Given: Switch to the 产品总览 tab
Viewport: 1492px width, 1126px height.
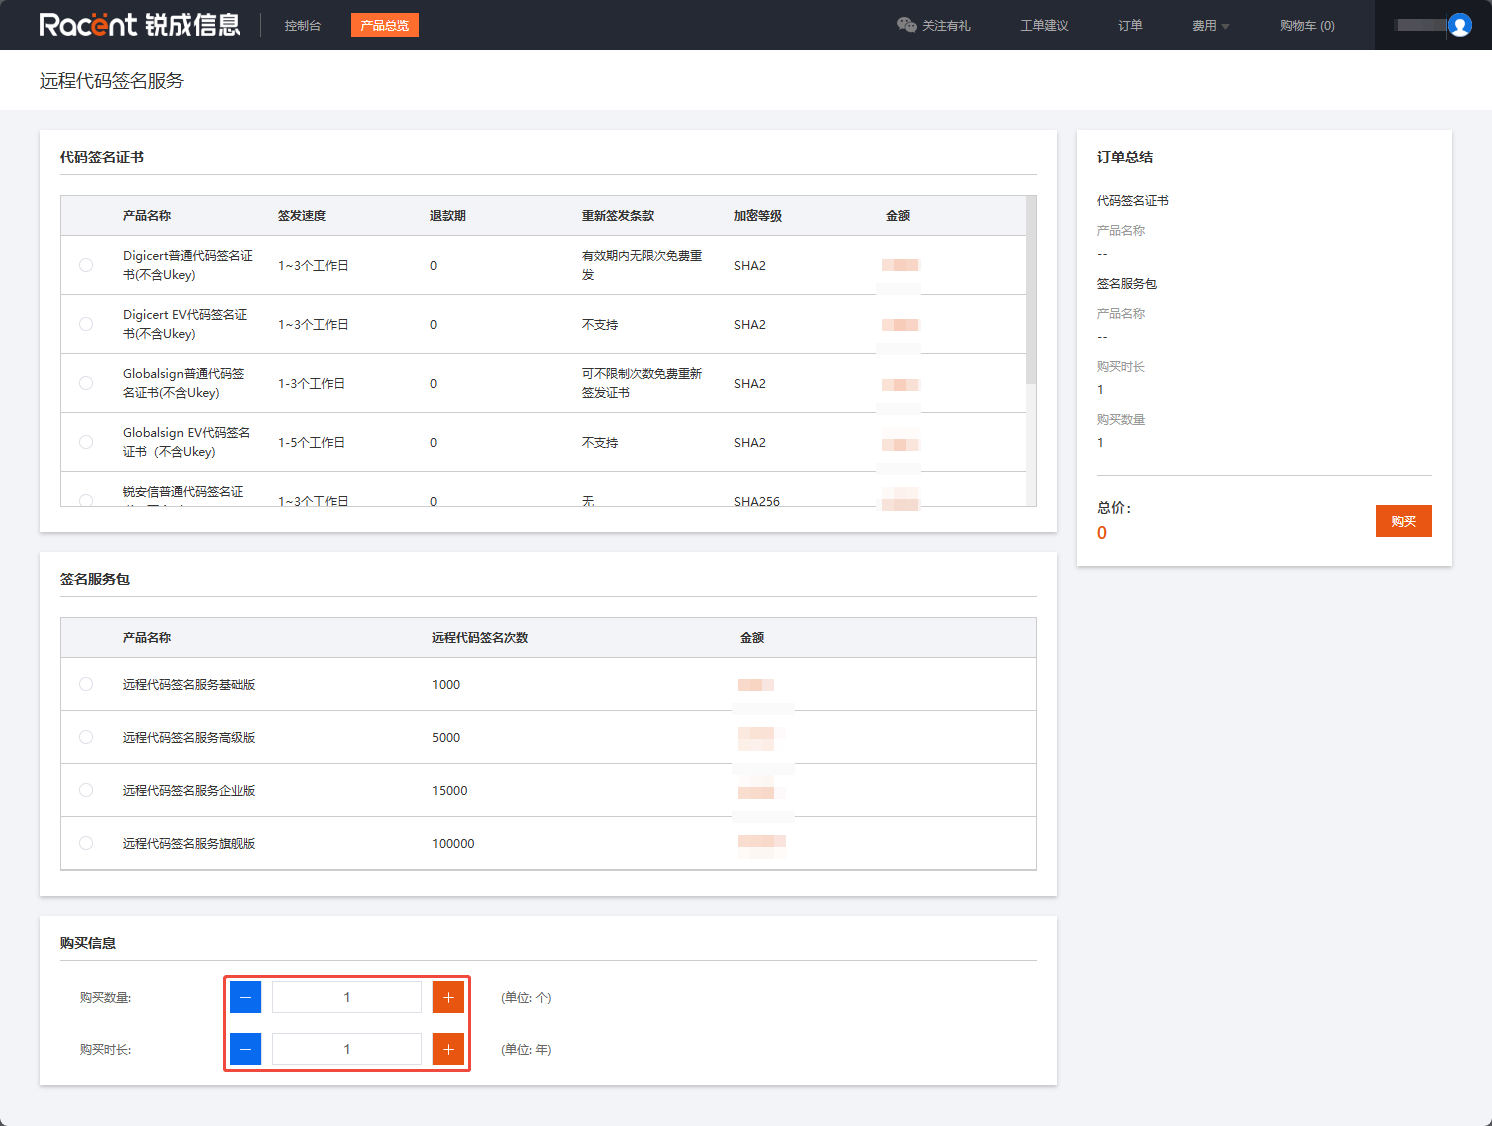Looking at the screenshot, I should [384, 26].
